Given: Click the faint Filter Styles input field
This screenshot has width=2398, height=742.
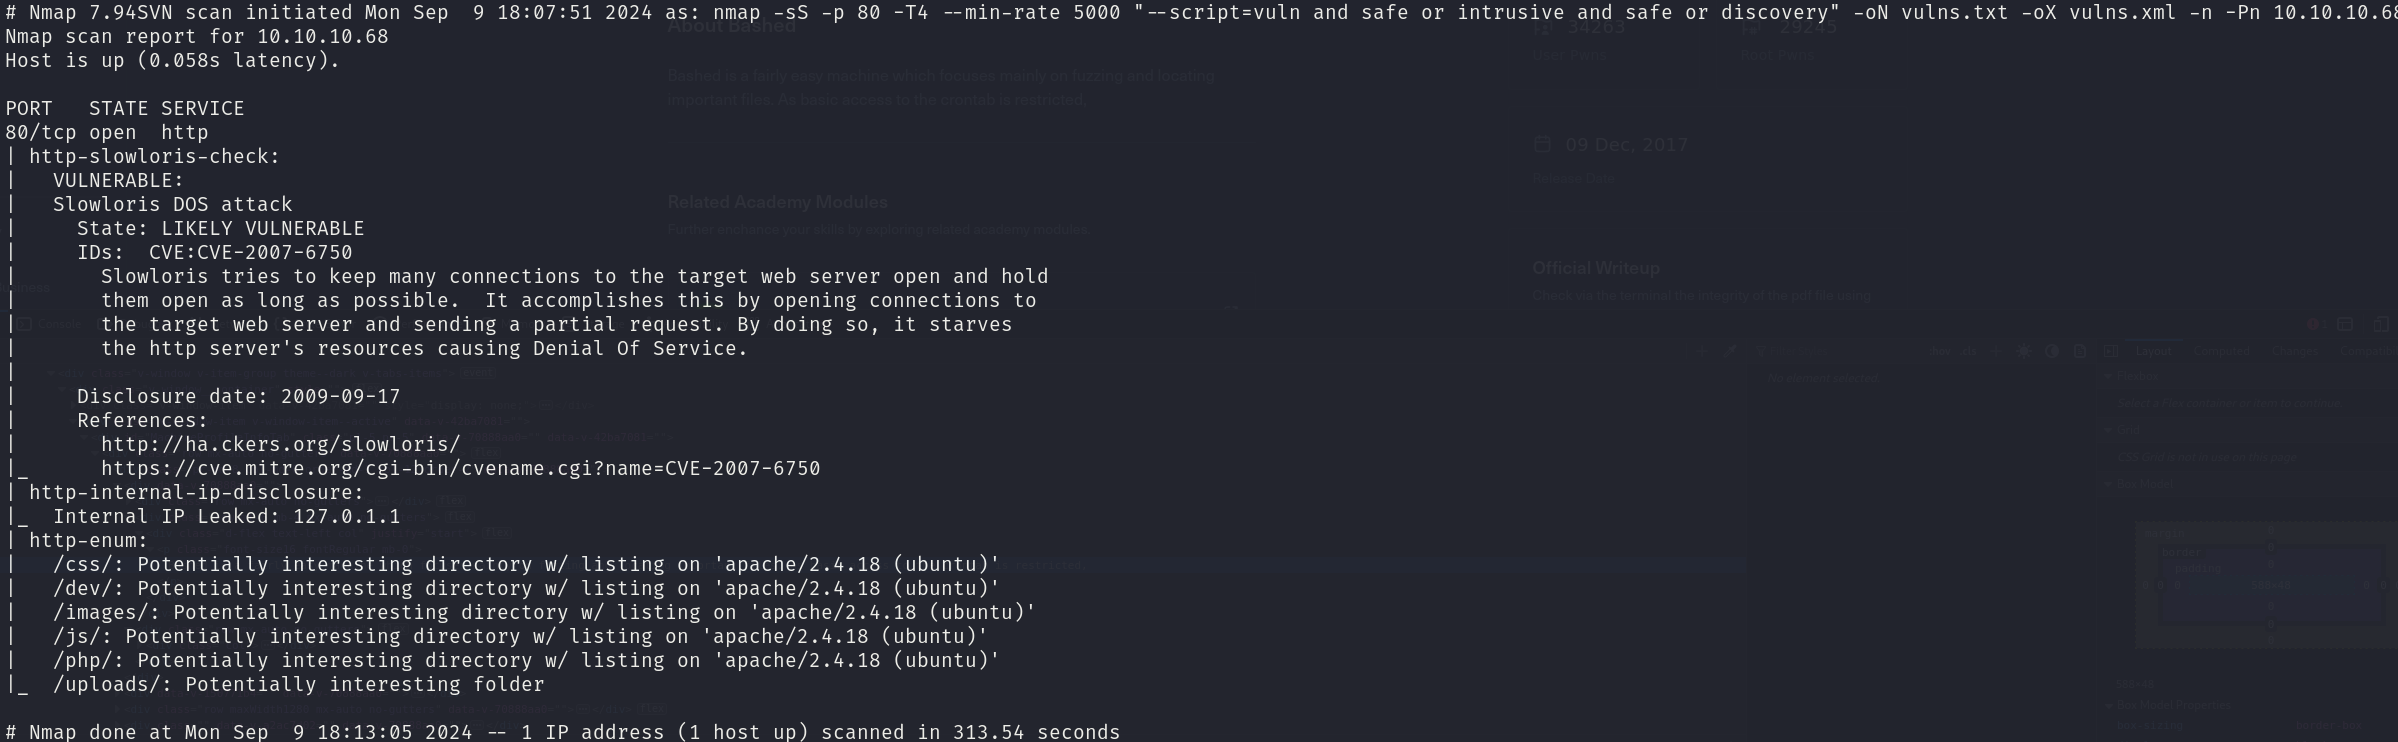Looking at the screenshot, I should pos(1840,351).
